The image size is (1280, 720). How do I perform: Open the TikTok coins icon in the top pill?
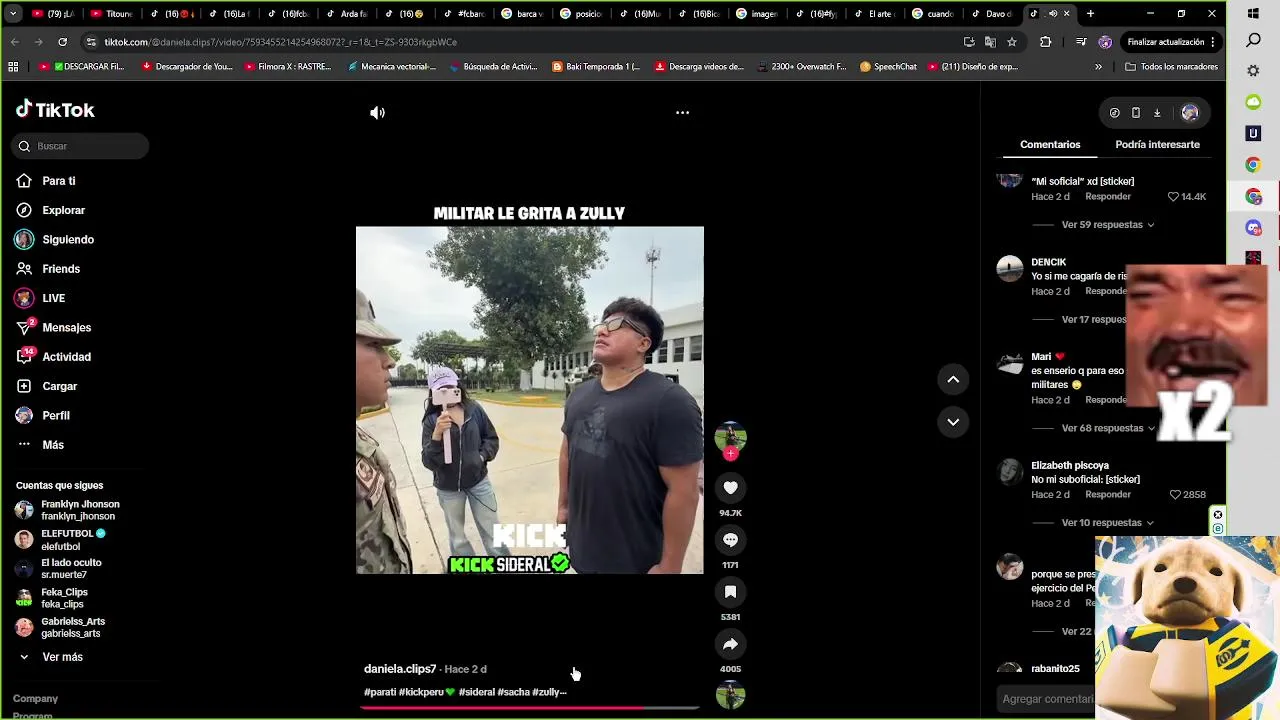click(x=1114, y=113)
